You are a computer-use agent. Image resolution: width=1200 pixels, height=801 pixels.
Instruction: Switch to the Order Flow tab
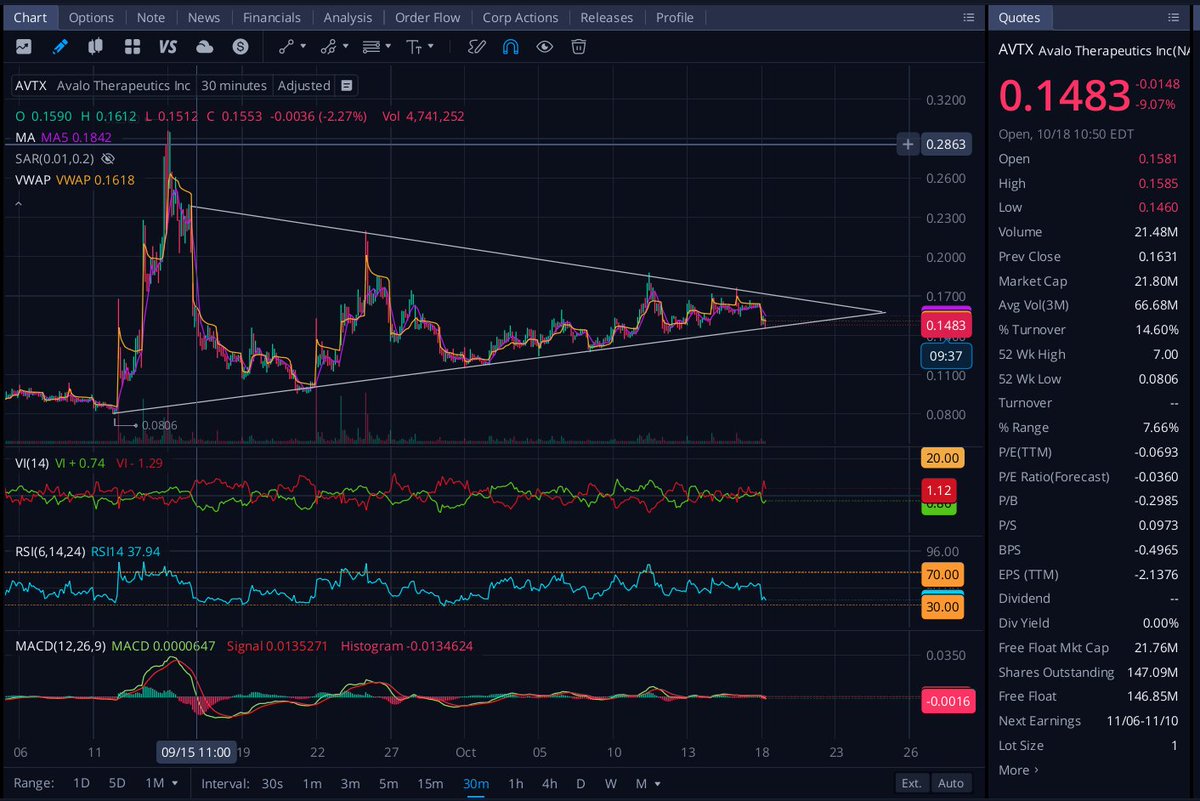tap(428, 17)
